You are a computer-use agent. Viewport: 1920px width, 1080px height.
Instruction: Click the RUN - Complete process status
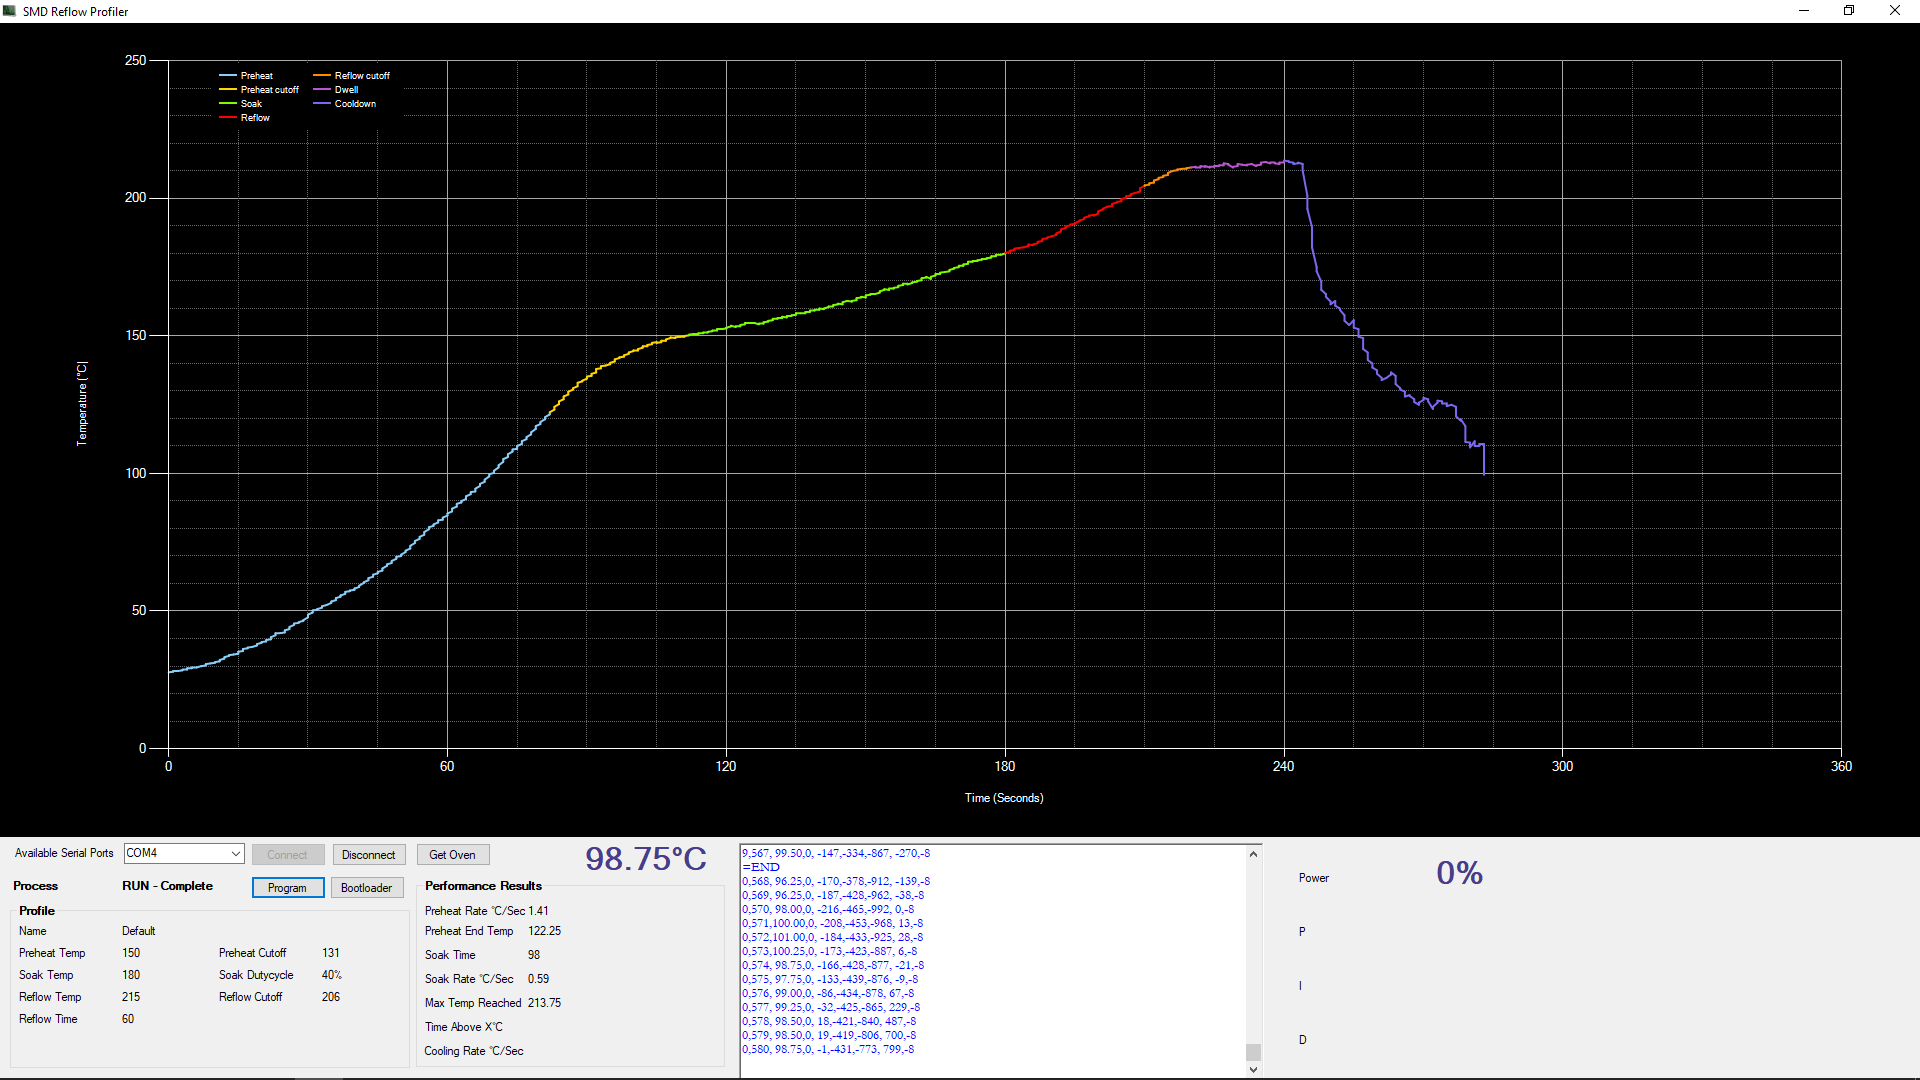(167, 886)
